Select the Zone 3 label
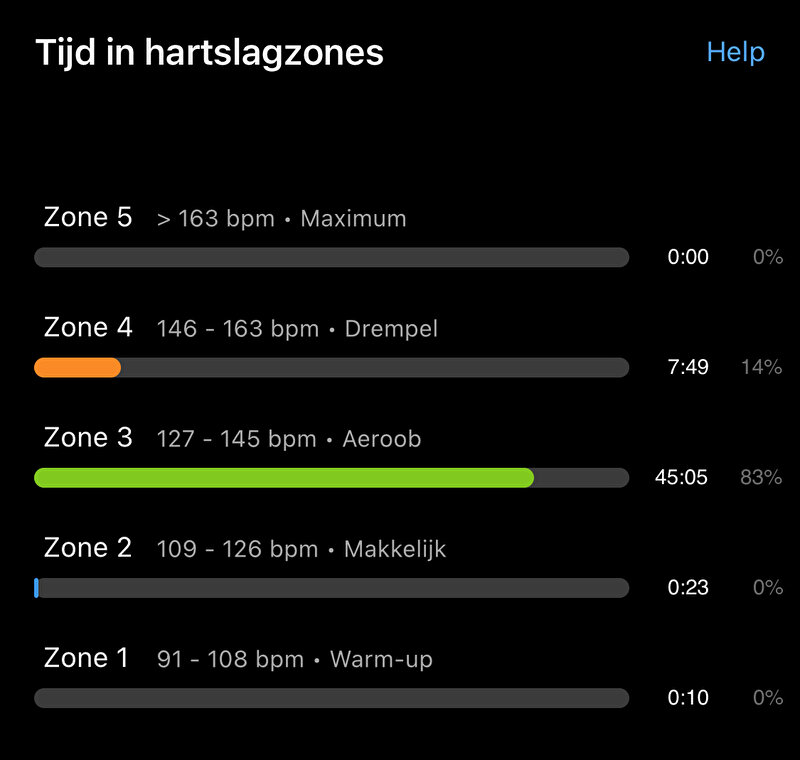The width and height of the screenshot is (800, 760). pos(88,438)
